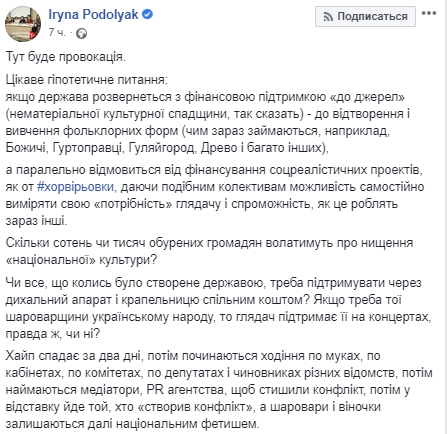Click the globe public audience icon

(81, 34)
